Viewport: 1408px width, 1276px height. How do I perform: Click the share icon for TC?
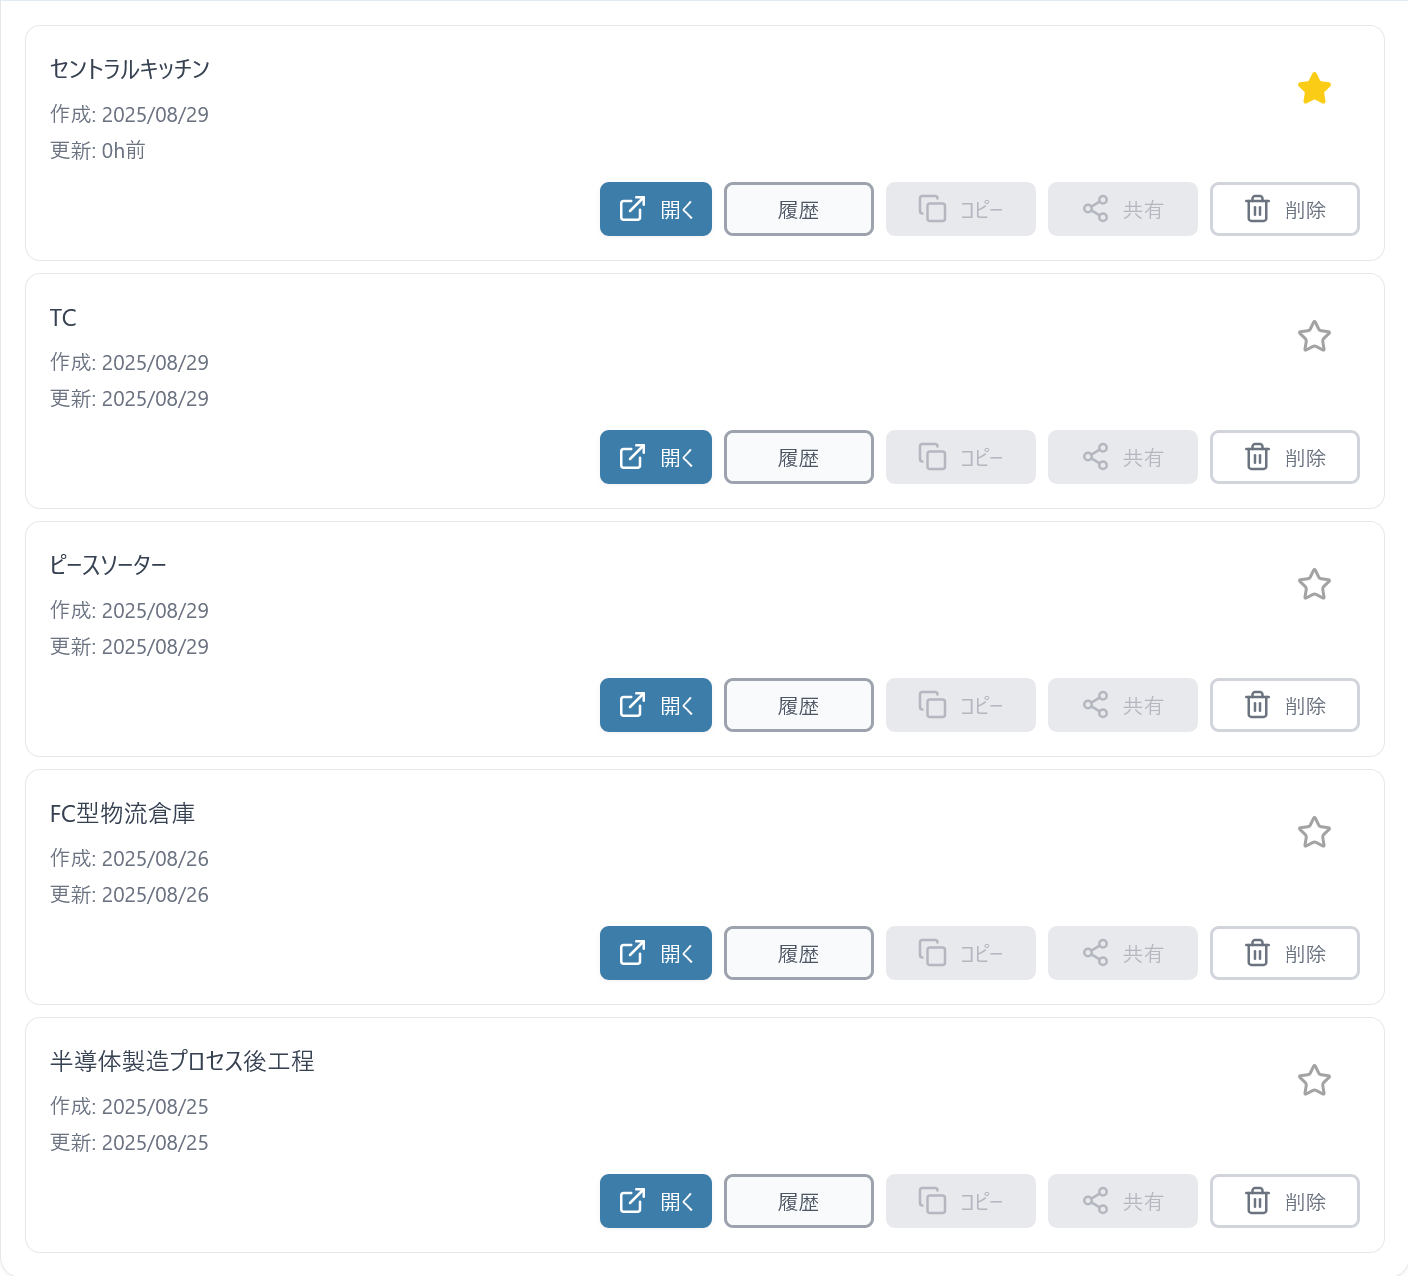click(1095, 457)
